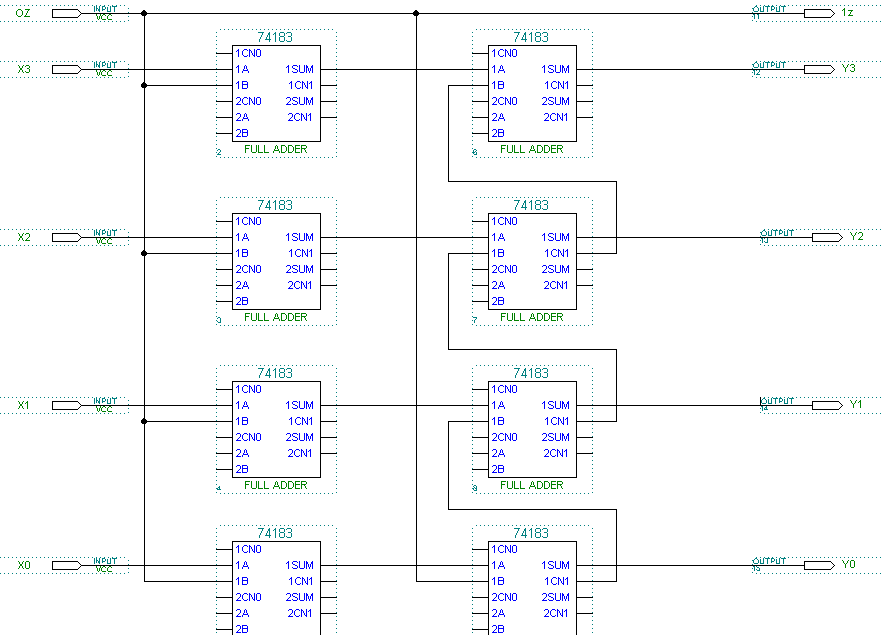Select the X2 input pin symbol
The height and width of the screenshot is (635, 881).
[x=67, y=237]
